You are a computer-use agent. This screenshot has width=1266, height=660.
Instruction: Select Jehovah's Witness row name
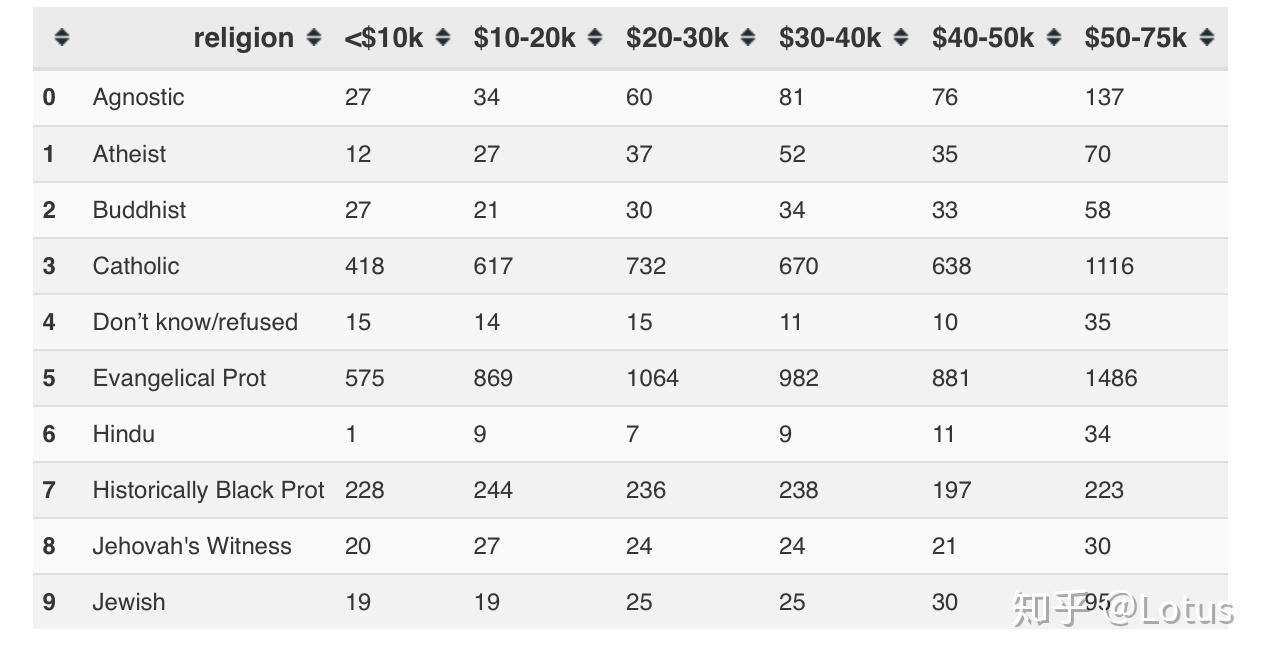[192, 546]
